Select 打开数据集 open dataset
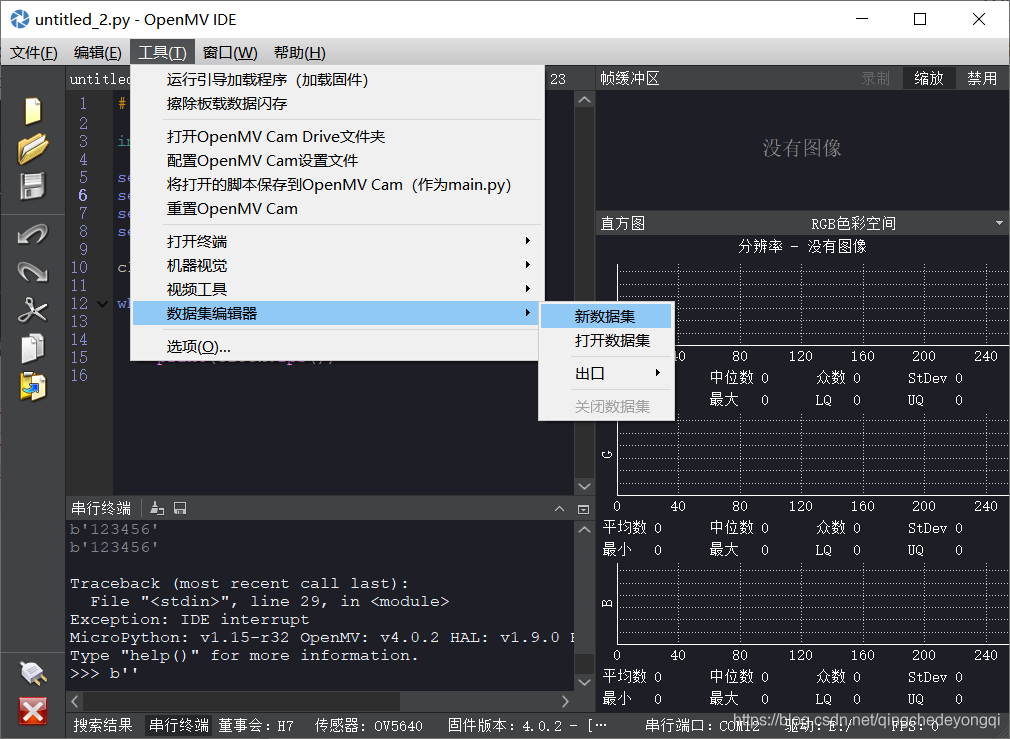Screen dimensions: 1010x739 click(x=606, y=340)
